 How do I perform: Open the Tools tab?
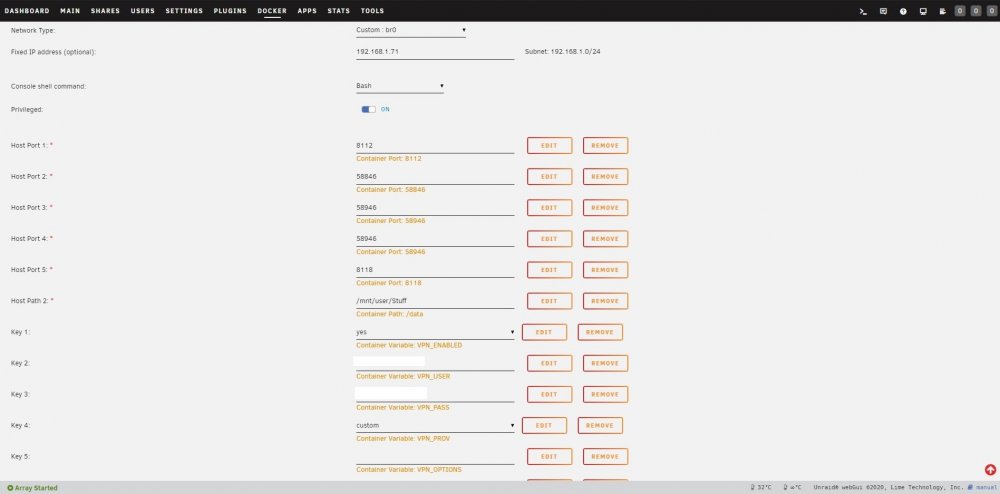coord(372,11)
